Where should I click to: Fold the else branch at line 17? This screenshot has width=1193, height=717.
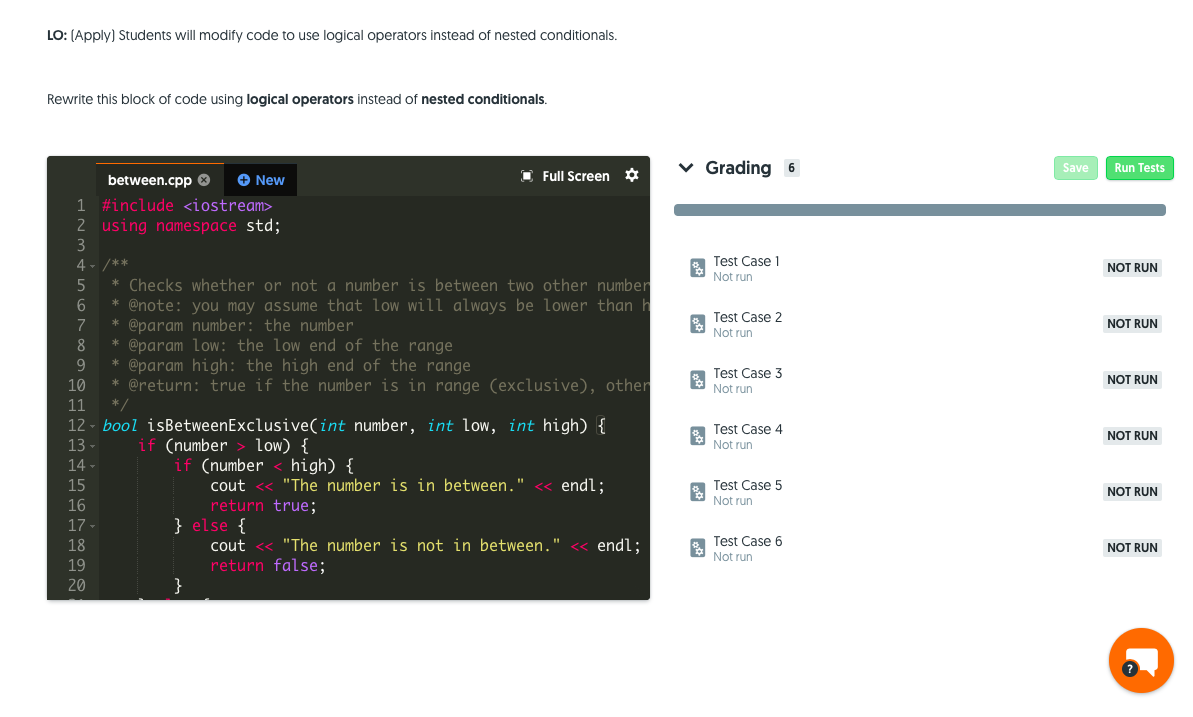[x=90, y=525]
